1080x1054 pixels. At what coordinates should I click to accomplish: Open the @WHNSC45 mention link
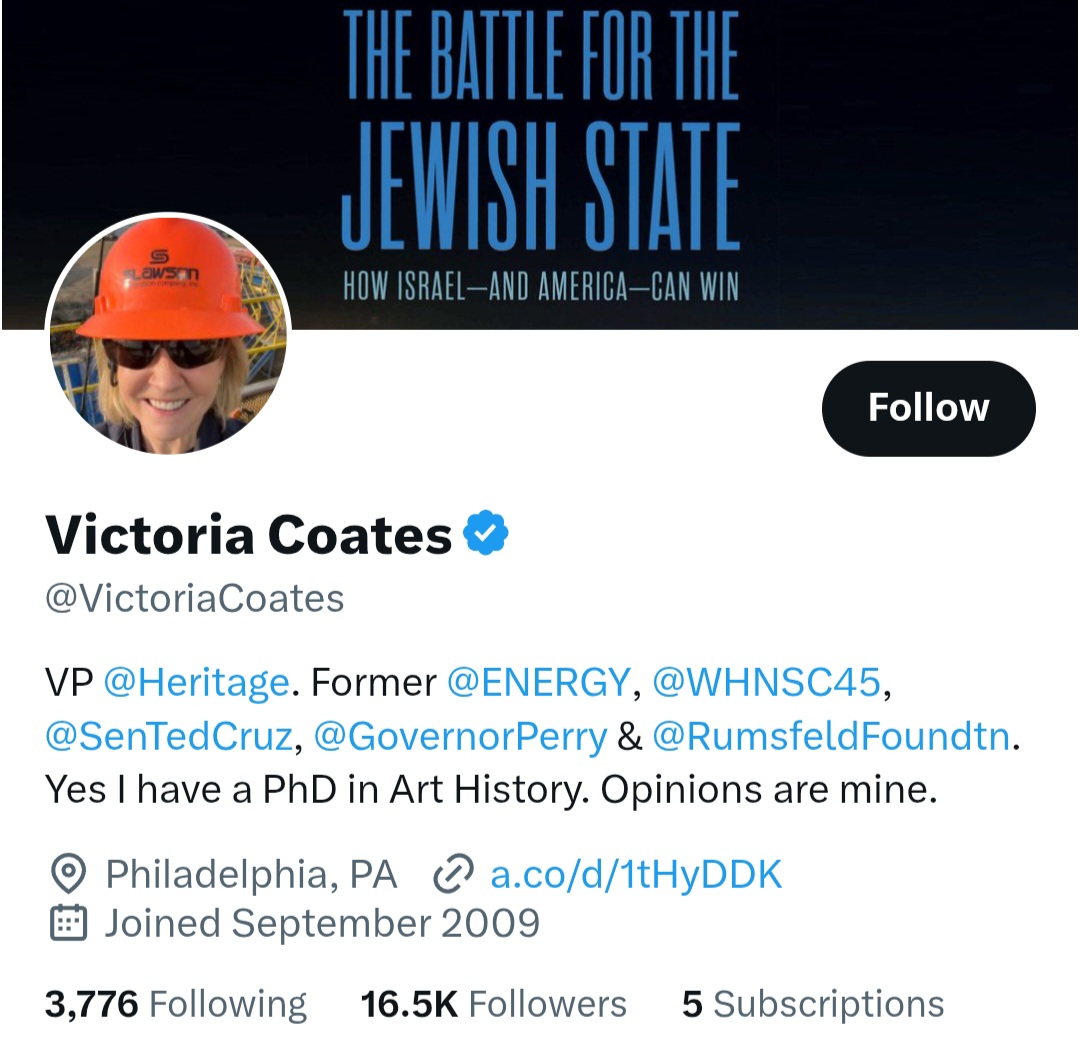pos(766,683)
